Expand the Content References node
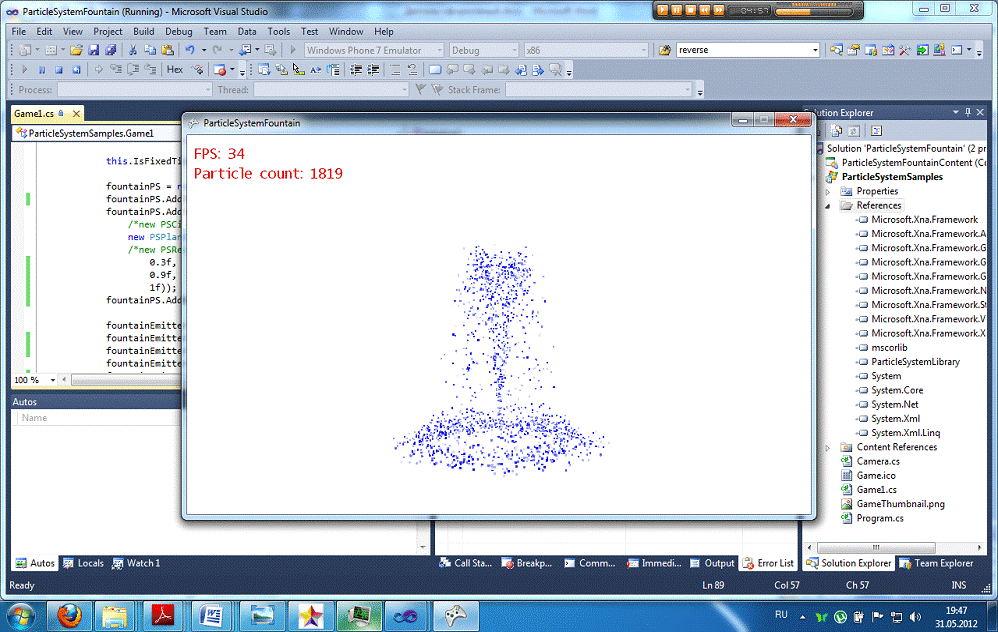The height and width of the screenshot is (632, 998). click(828, 447)
